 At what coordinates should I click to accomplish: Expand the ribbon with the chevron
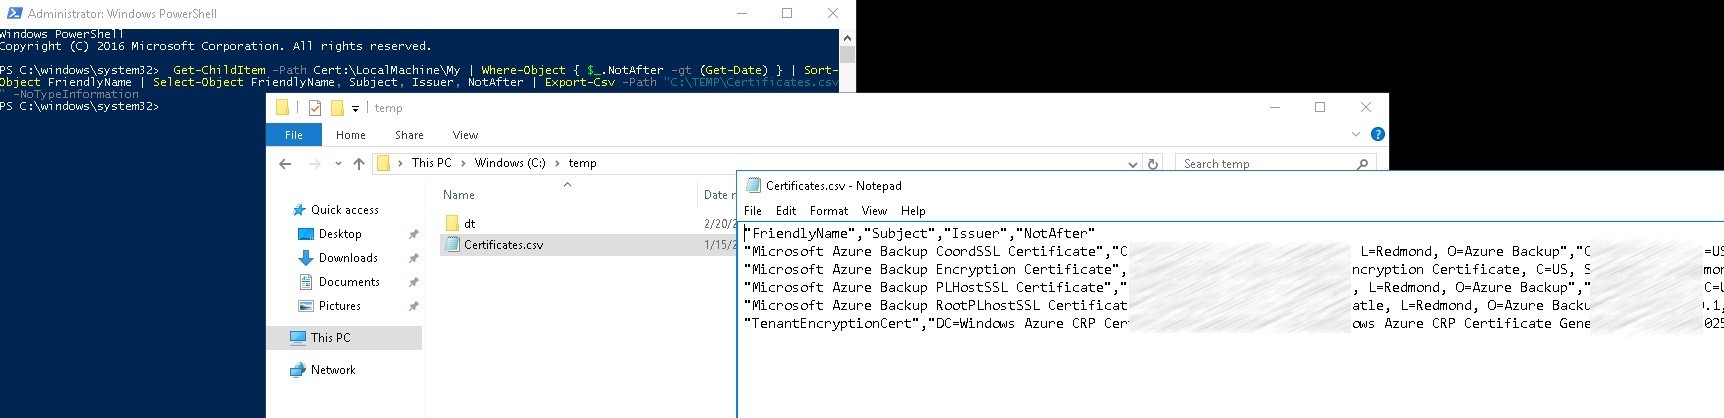1355,134
